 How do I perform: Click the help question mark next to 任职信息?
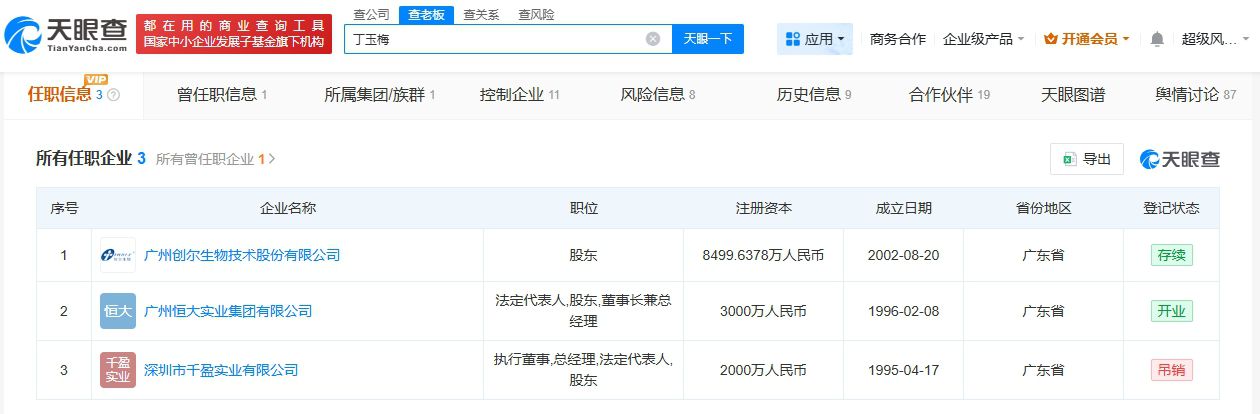coord(113,95)
